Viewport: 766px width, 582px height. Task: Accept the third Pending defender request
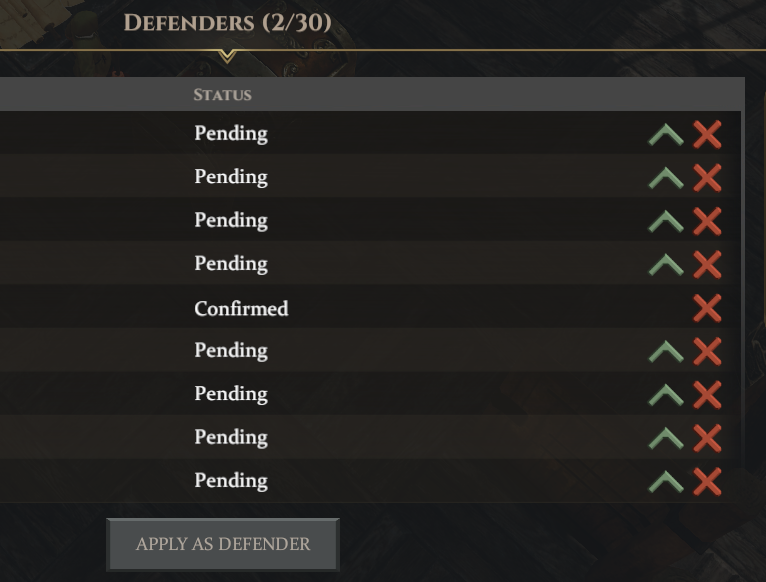(x=665, y=221)
